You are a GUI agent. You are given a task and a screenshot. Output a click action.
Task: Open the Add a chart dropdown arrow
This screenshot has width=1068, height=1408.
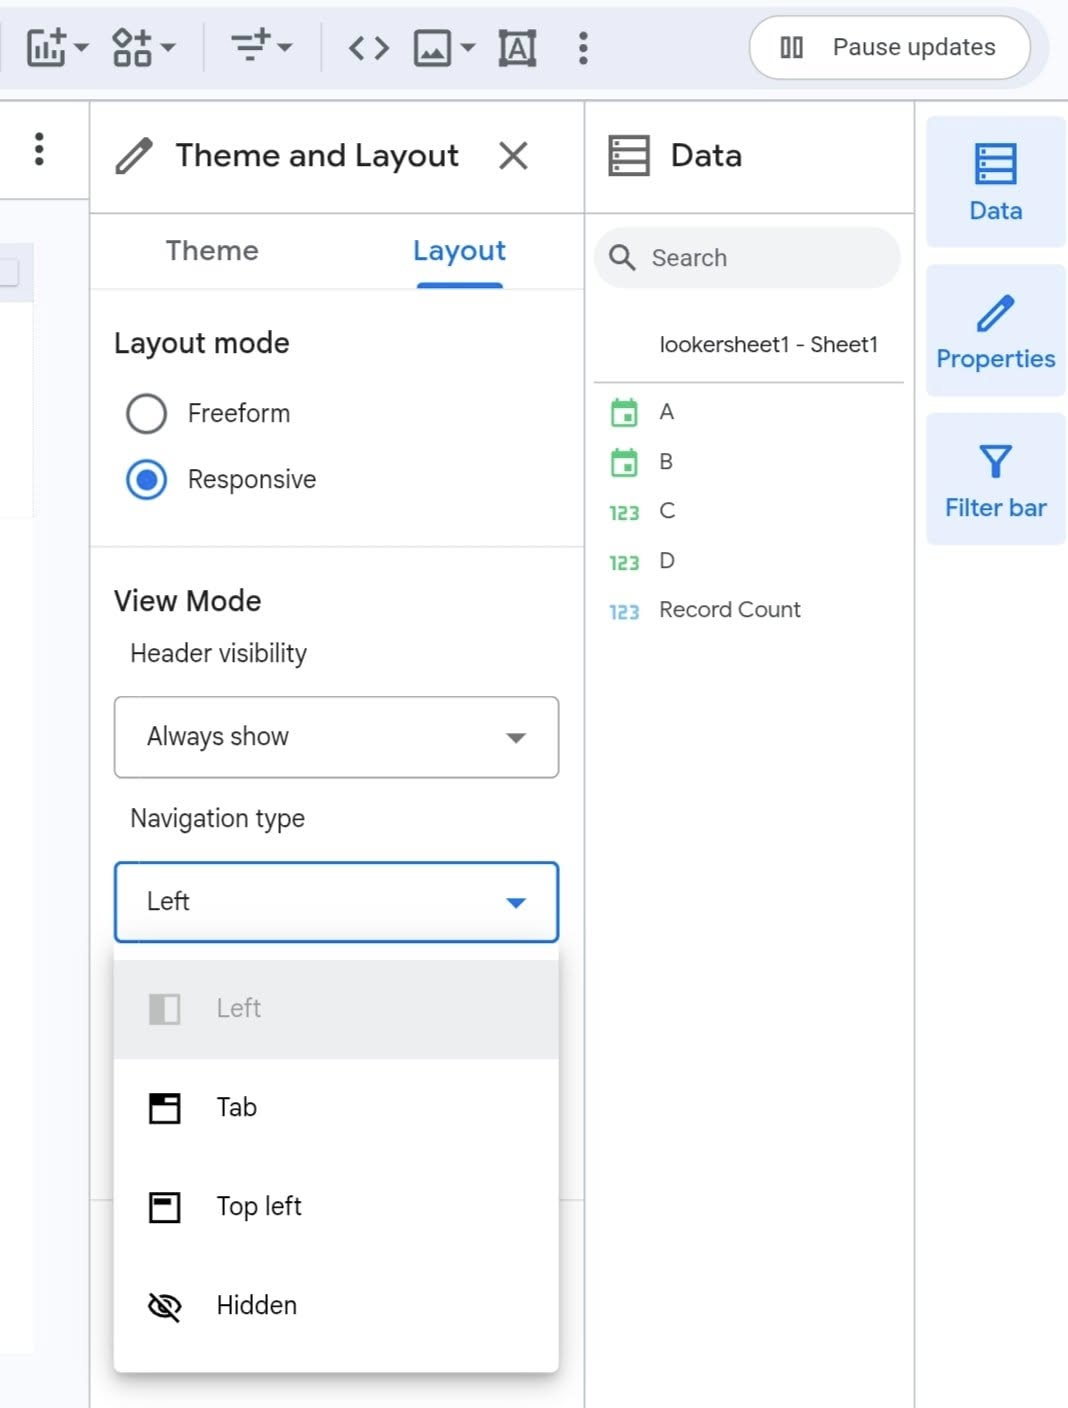[82, 47]
